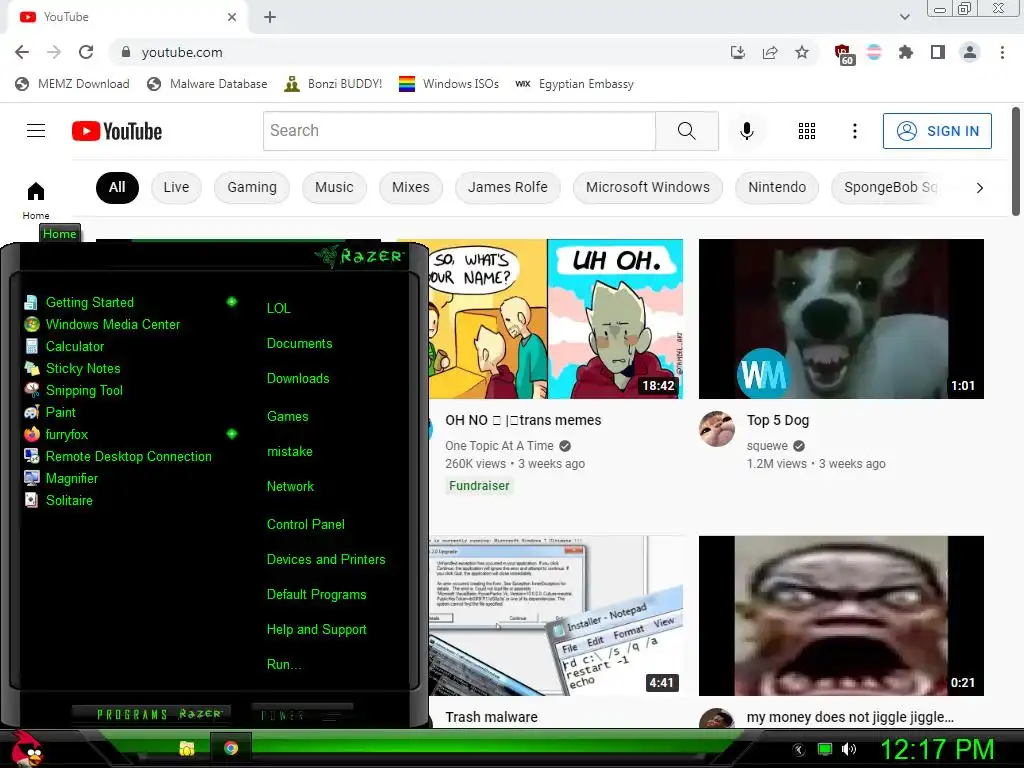Open the Malware Database bookmark

[207, 84]
